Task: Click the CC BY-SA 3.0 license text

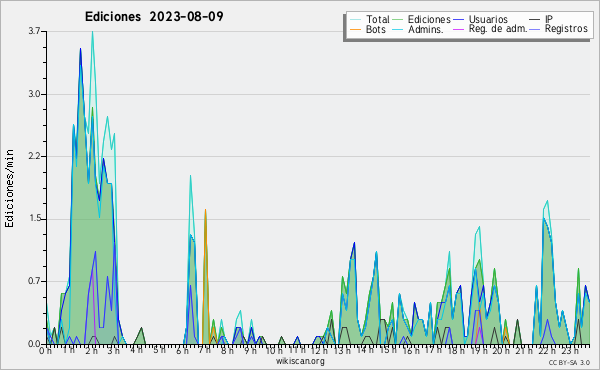Action: [x=569, y=362]
